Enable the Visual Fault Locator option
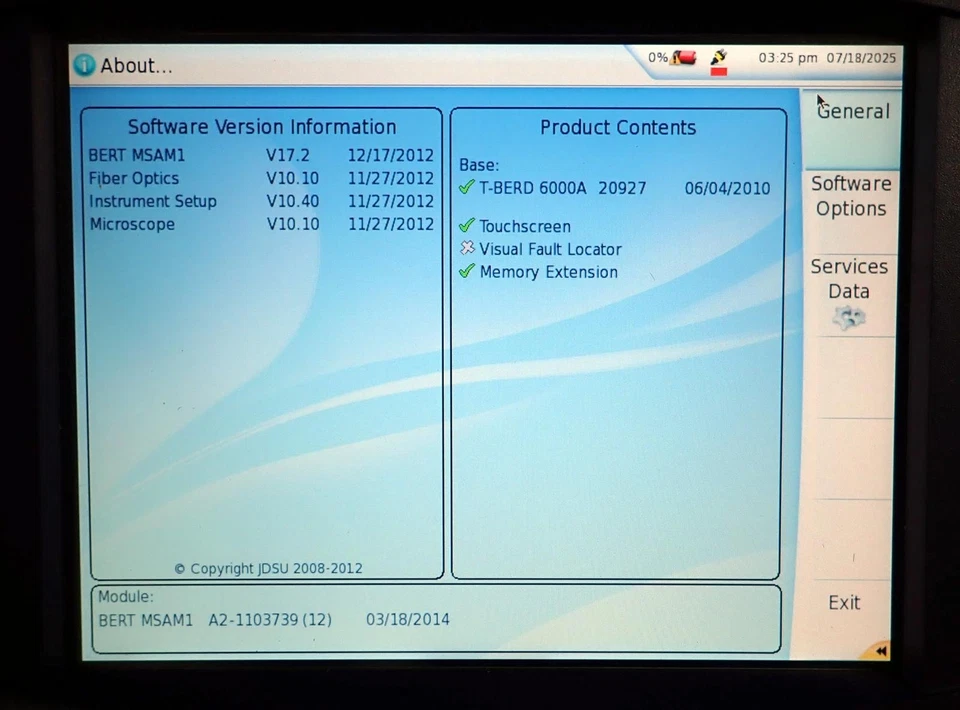This screenshot has width=960, height=710. [550, 249]
